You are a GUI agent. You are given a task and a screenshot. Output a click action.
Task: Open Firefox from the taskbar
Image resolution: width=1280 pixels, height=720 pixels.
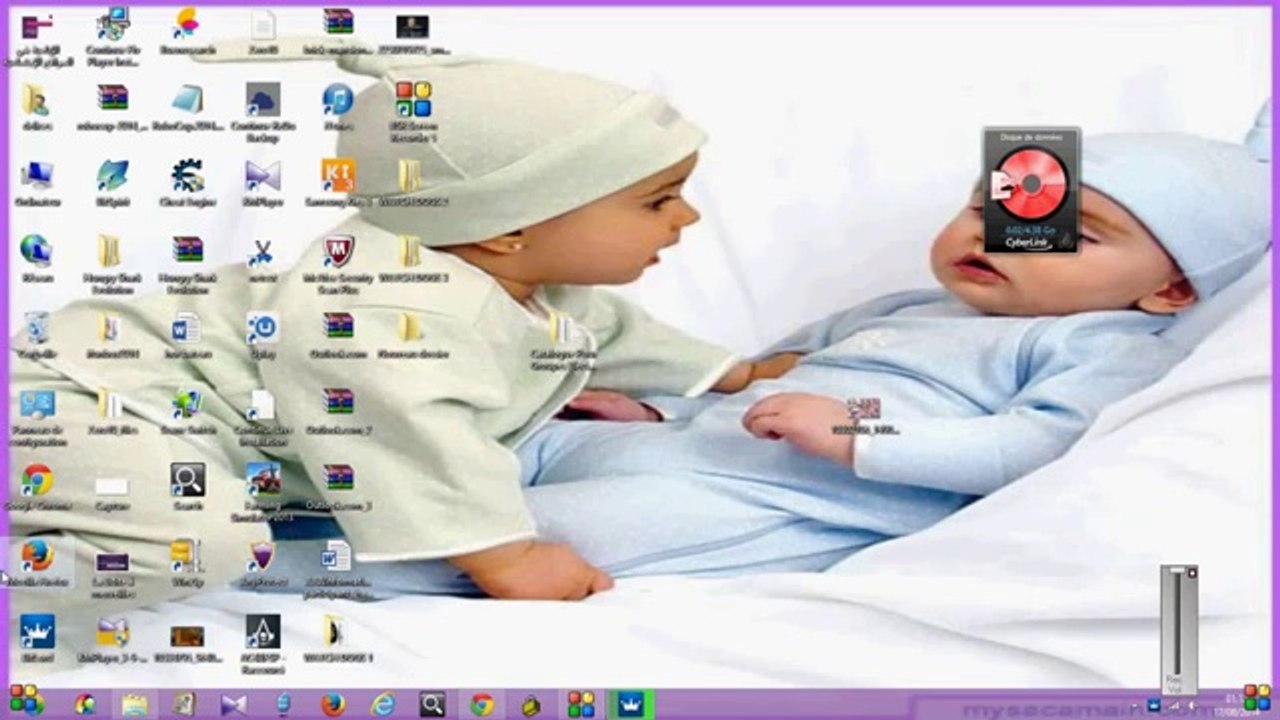click(333, 704)
